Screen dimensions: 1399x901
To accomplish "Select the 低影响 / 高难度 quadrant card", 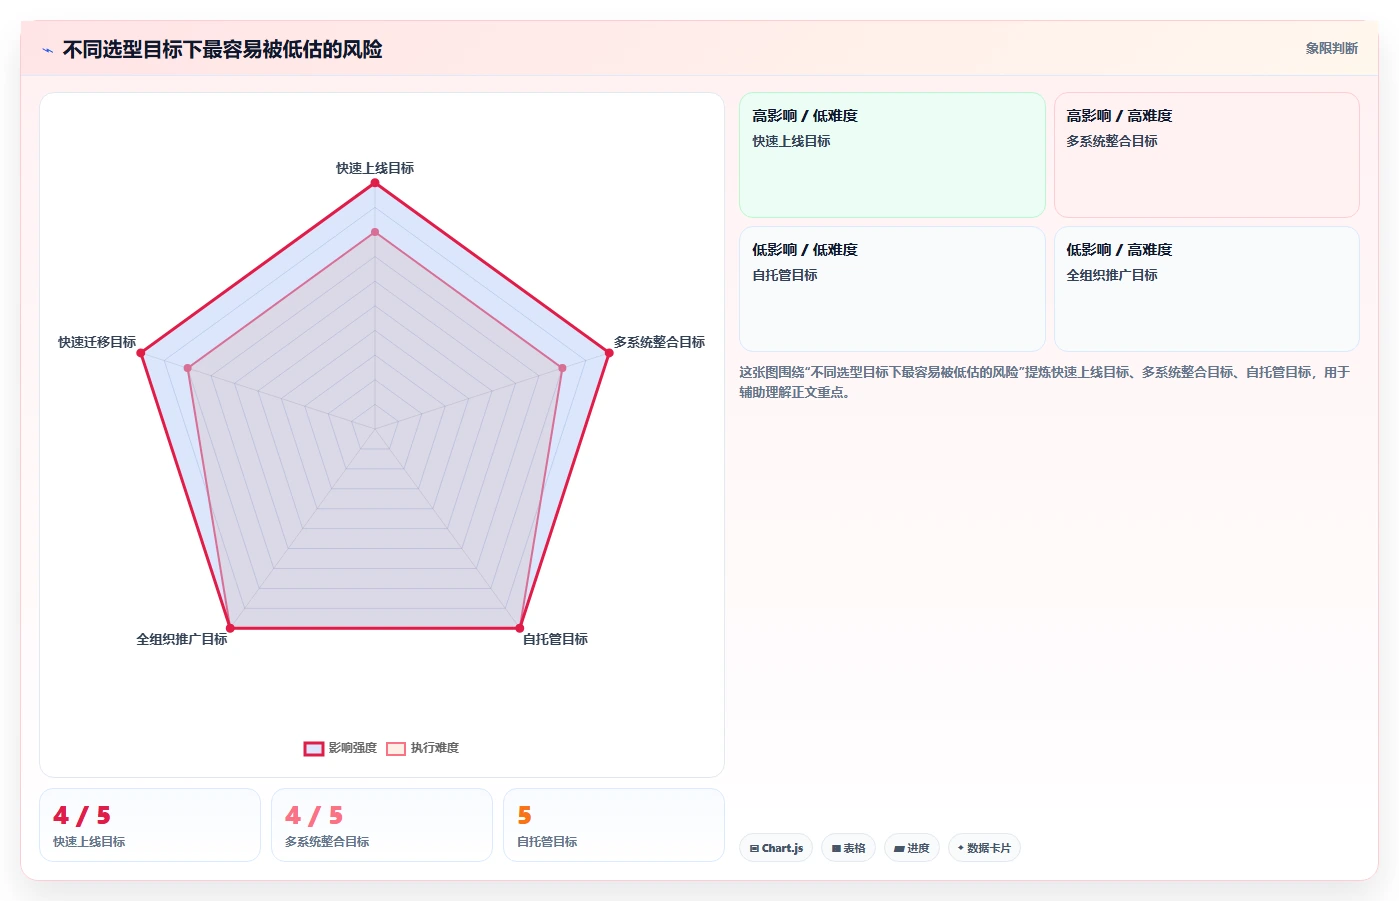I will tap(1206, 289).
